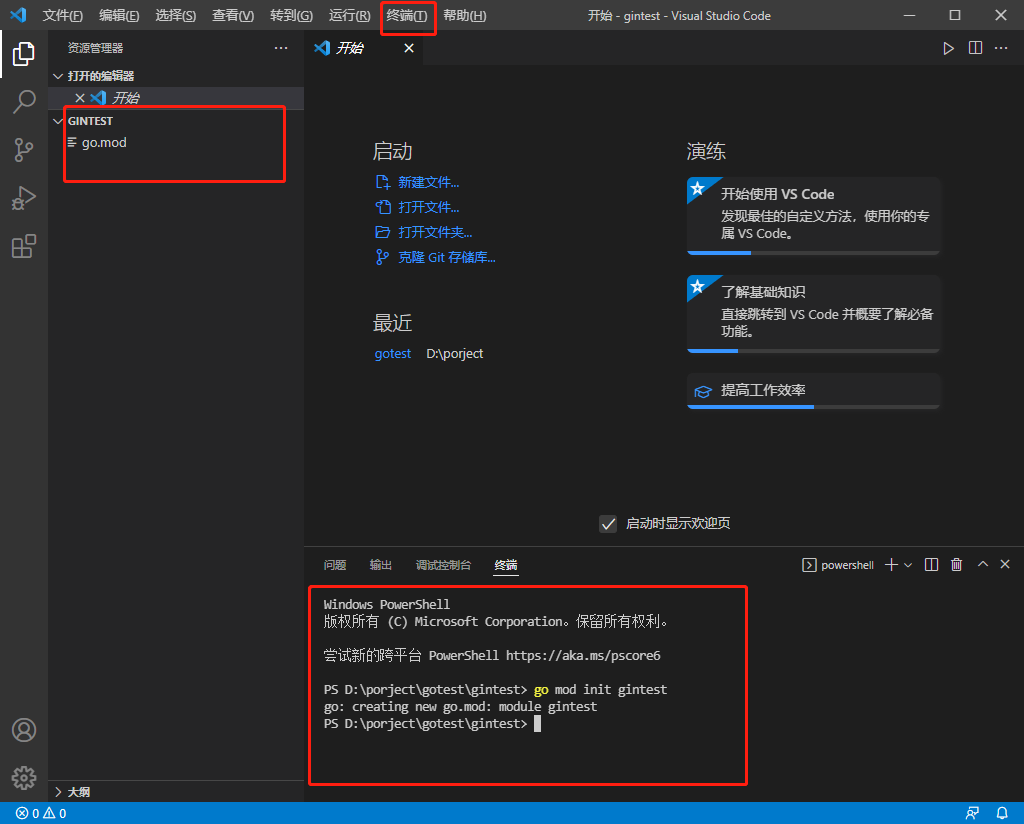1024x824 pixels.
Task: Close 开始 in the open editors list
Action: (80, 98)
